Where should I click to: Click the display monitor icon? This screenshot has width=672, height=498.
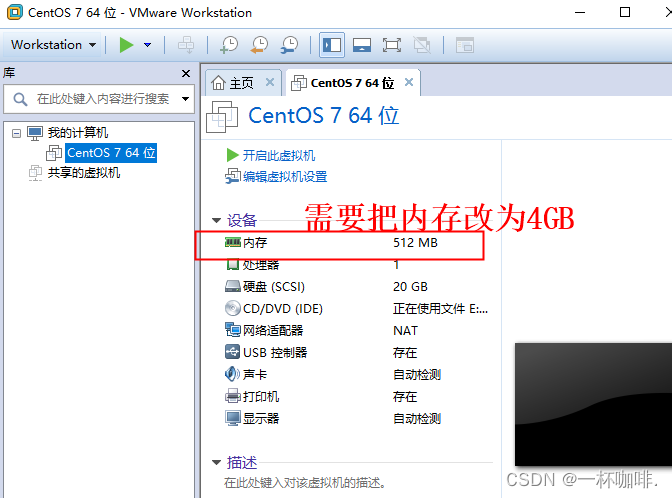pyautogui.click(x=233, y=418)
